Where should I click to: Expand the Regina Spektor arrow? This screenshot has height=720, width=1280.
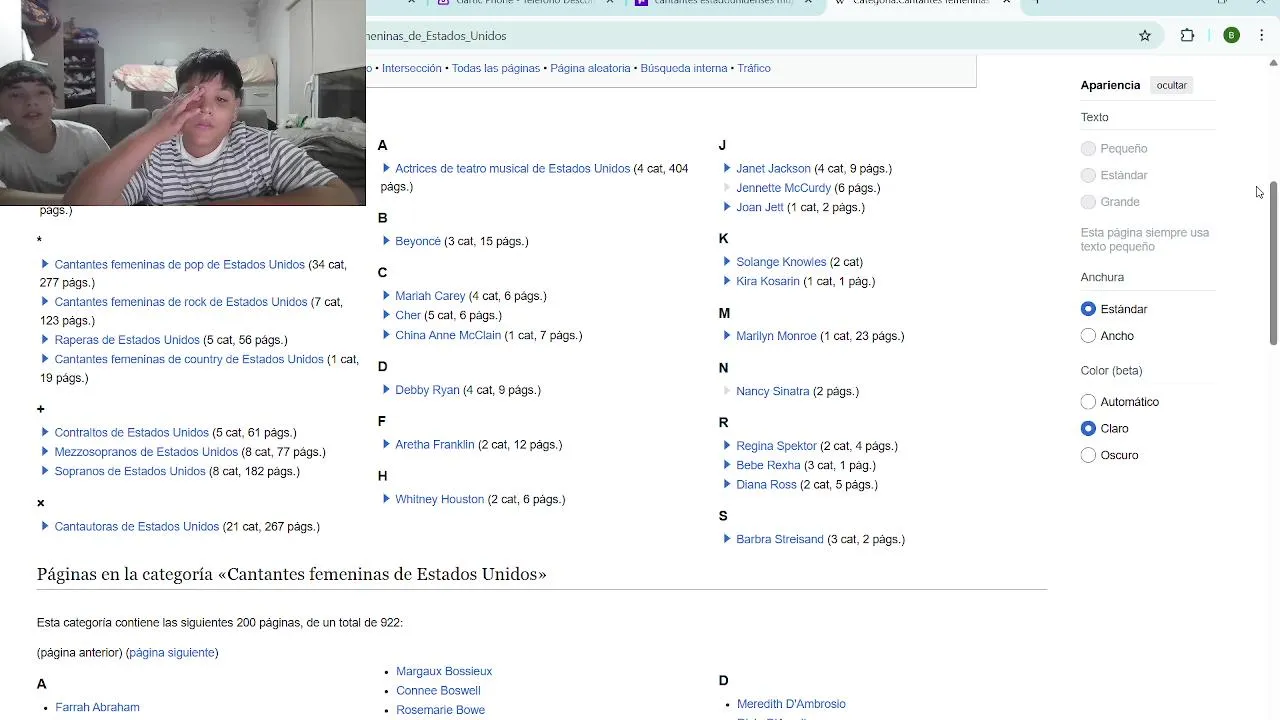[x=727, y=446]
